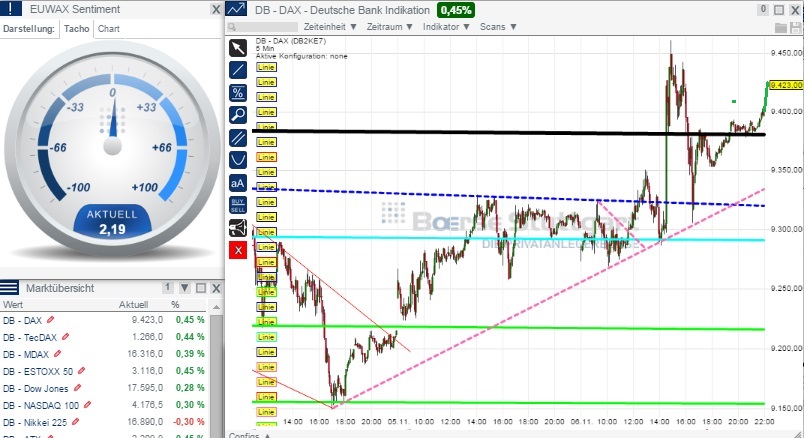Click the megaphone alert tool
The height and width of the screenshot is (438, 804).
coord(237,228)
